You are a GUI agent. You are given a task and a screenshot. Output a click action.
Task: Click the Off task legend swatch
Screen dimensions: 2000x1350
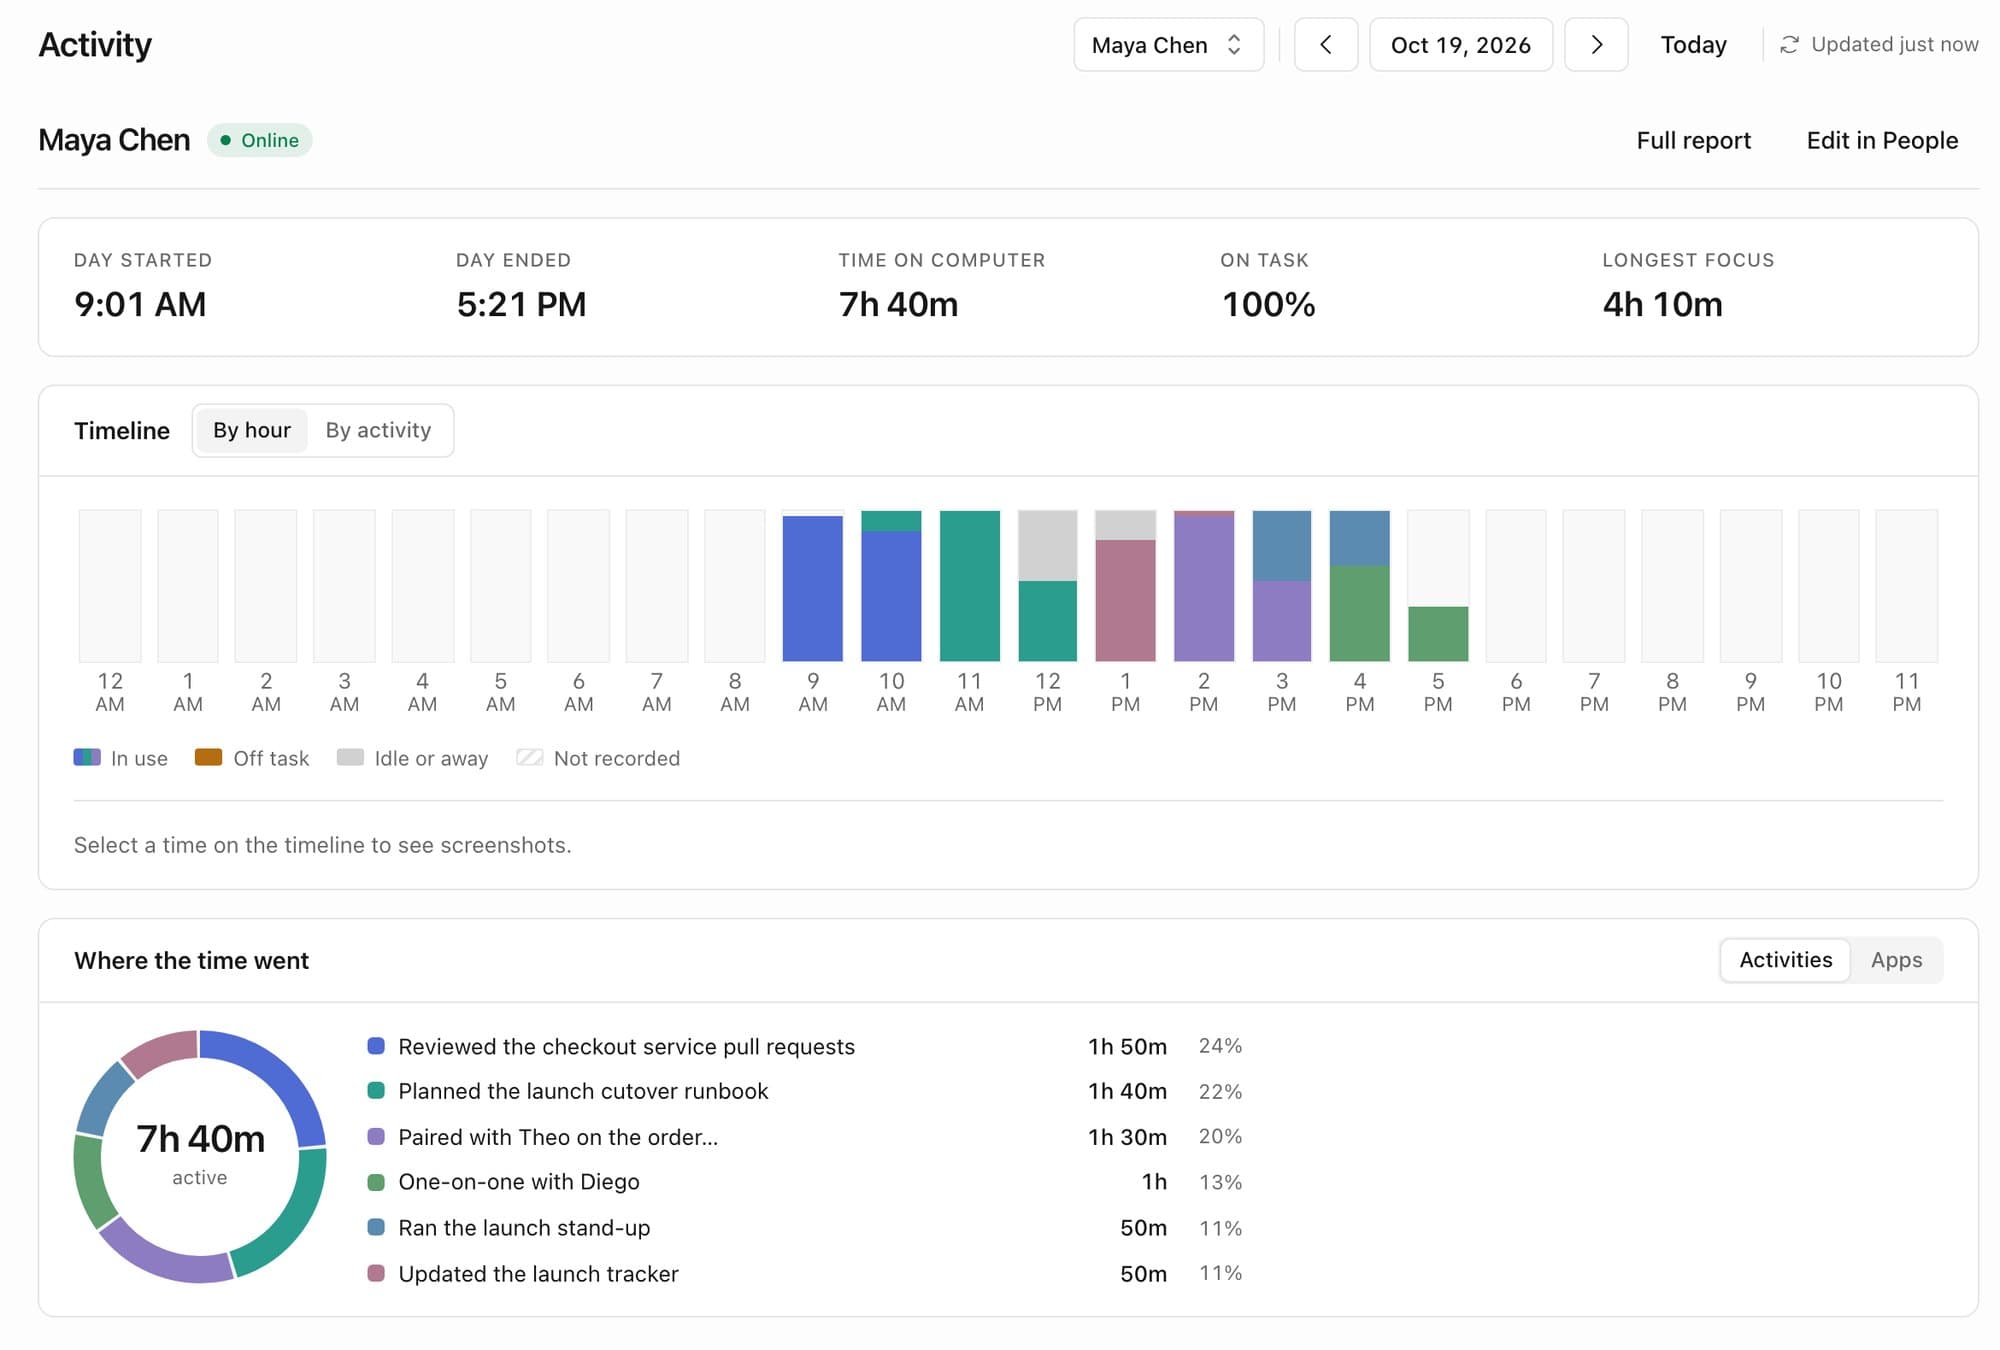click(208, 757)
